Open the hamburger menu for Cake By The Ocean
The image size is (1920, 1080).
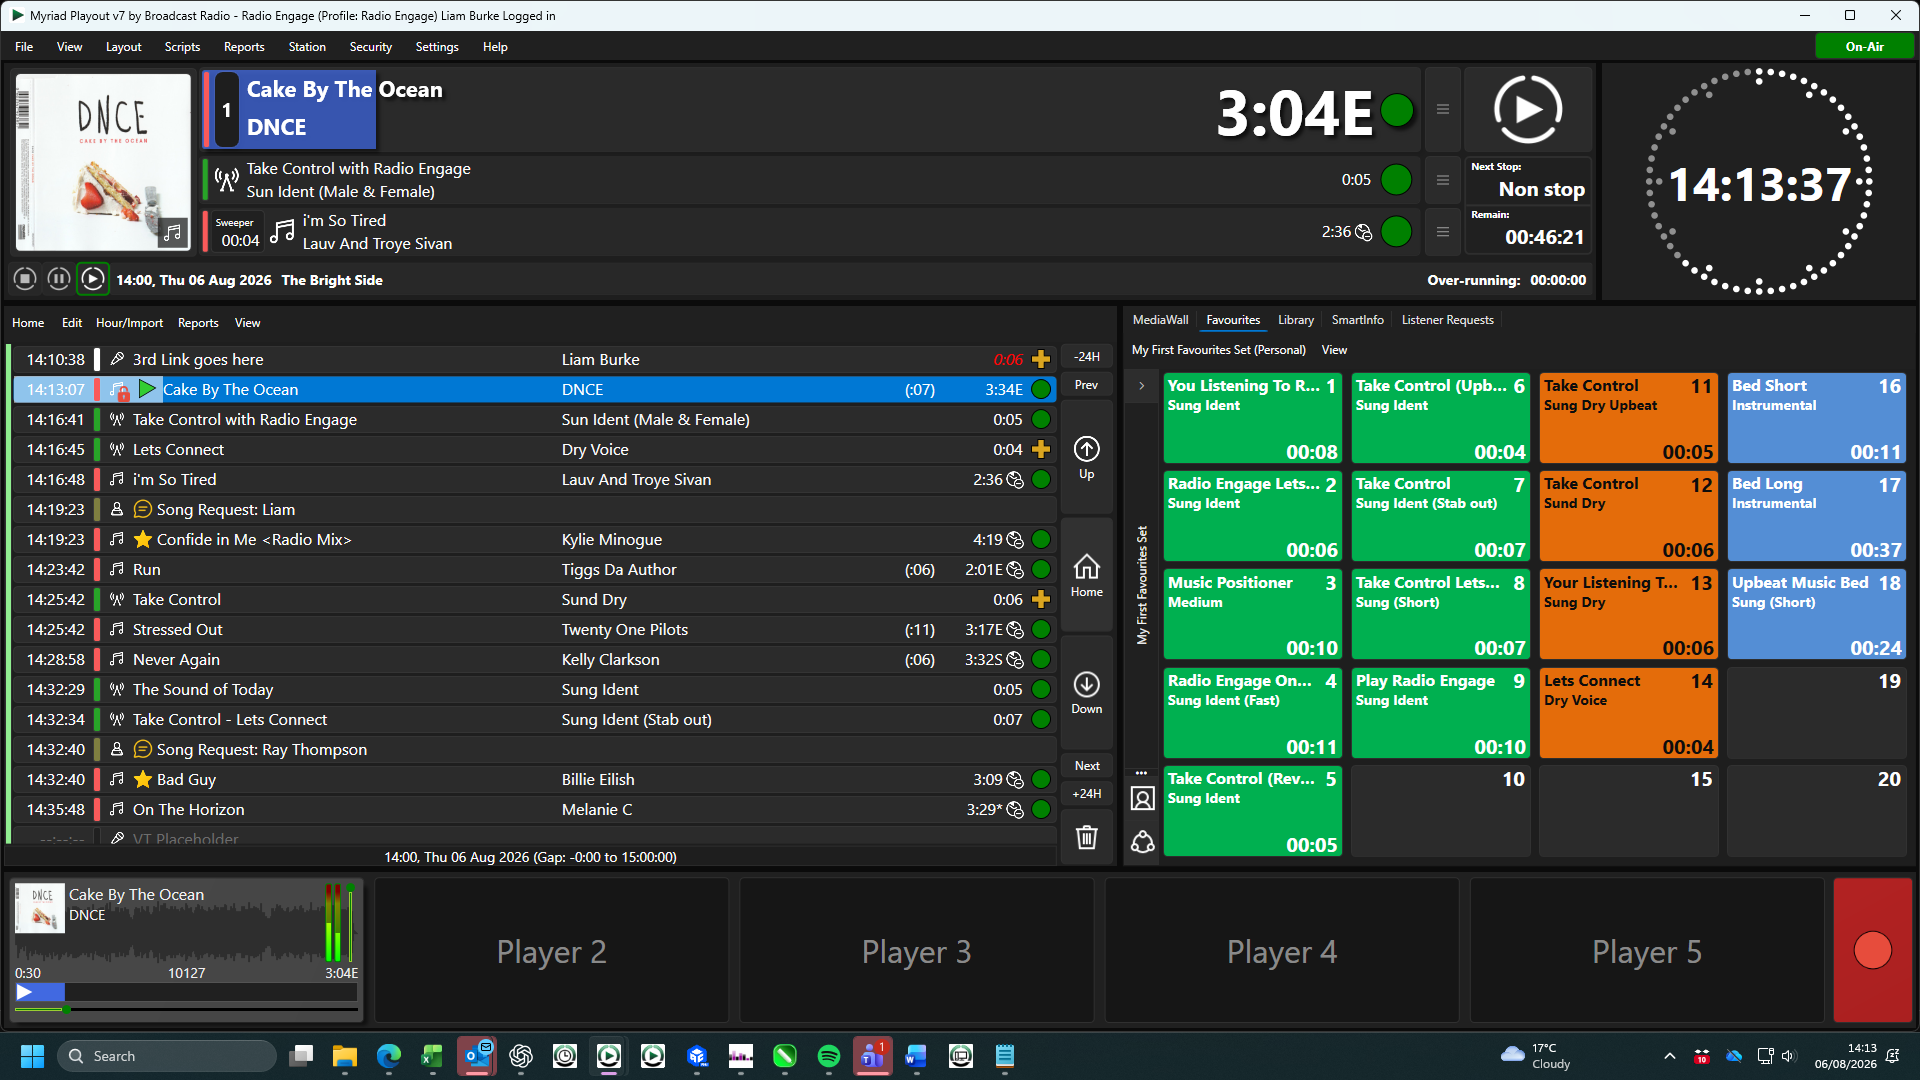coord(1442,109)
